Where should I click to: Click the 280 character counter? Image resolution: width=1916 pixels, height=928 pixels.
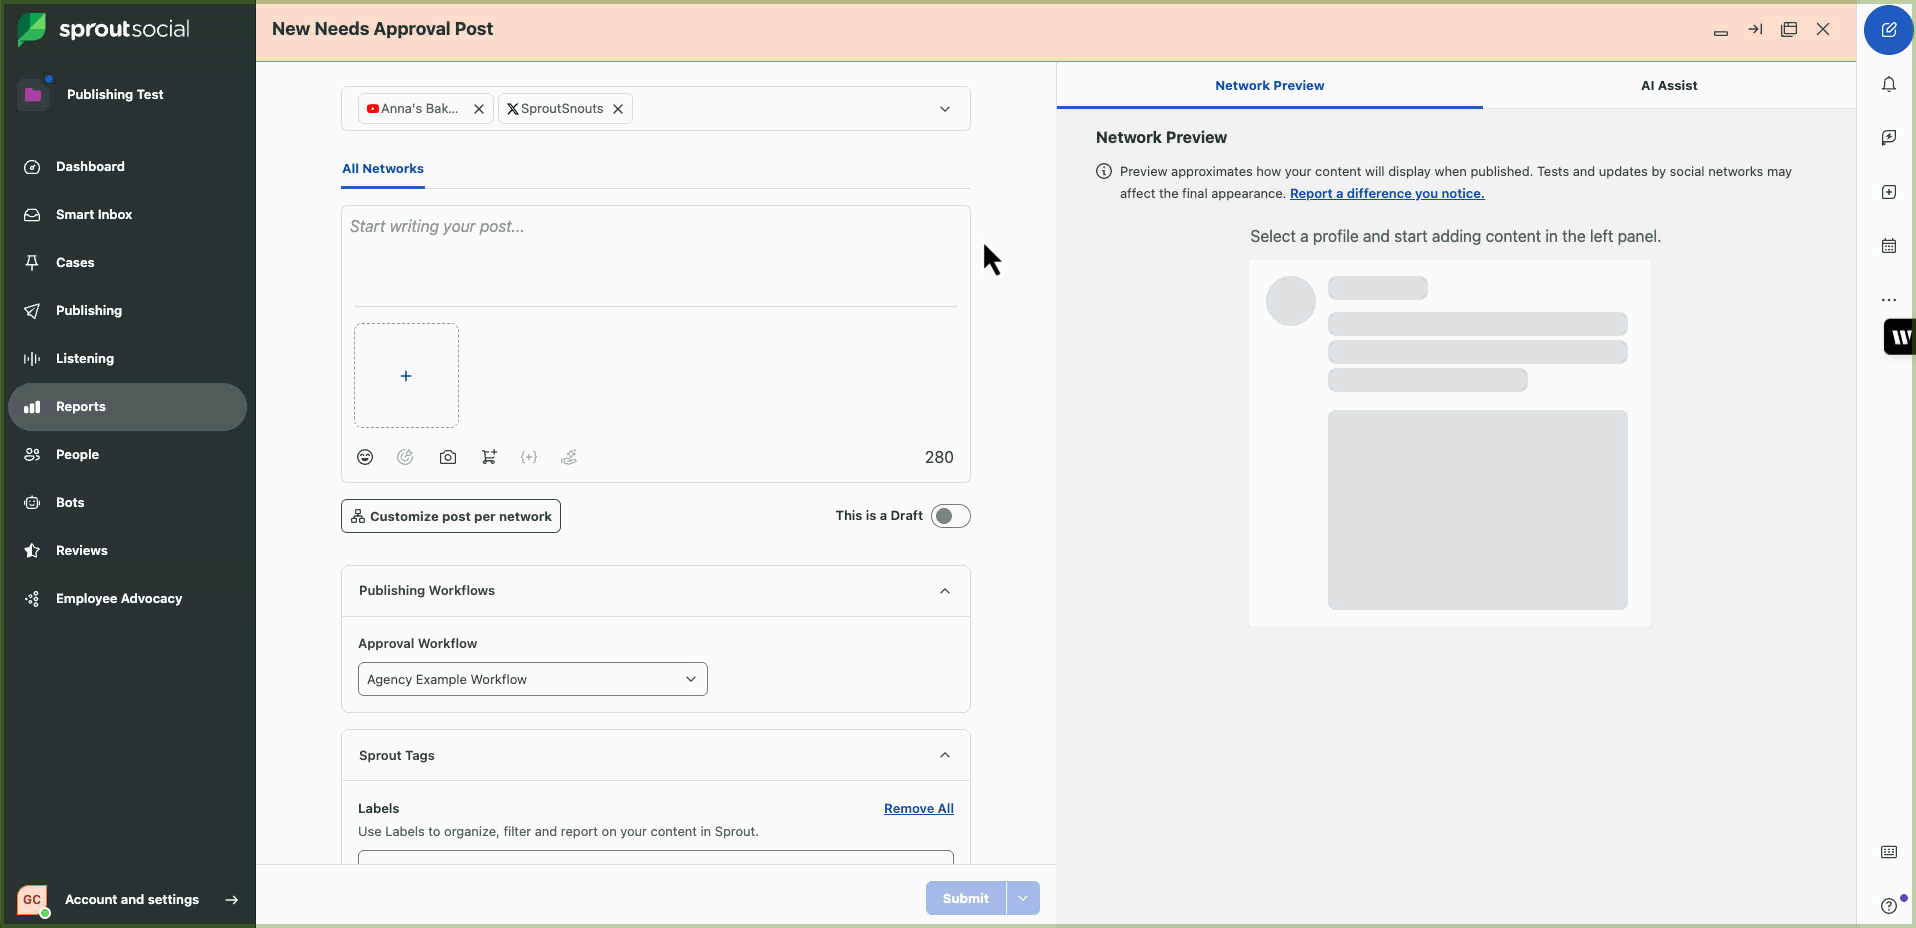[x=939, y=457]
